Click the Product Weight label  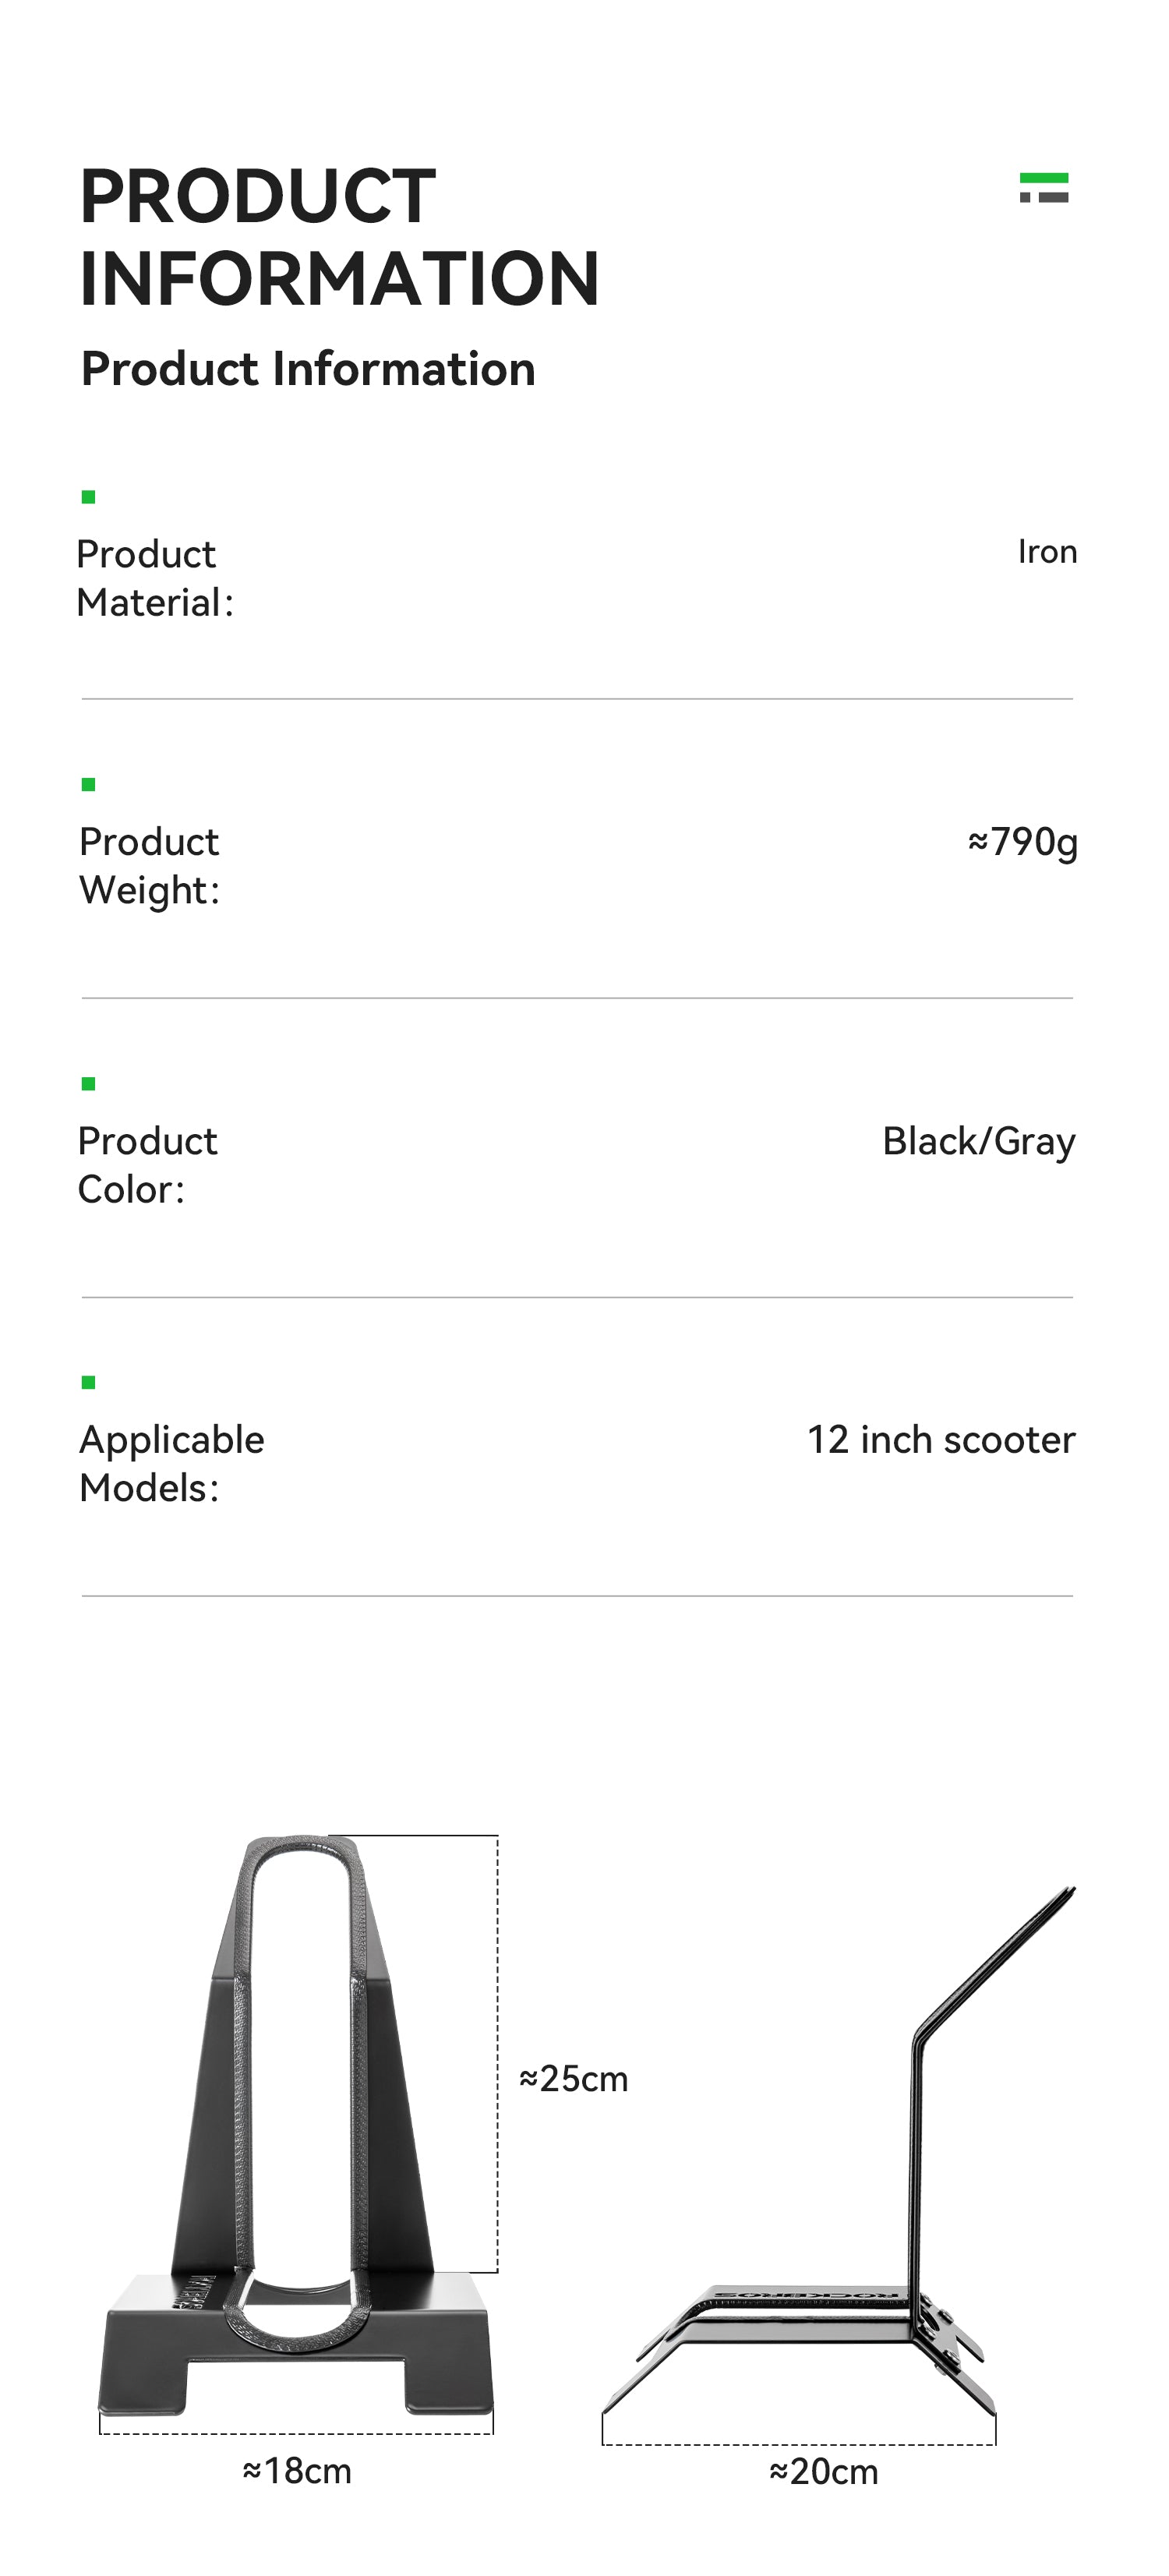[x=150, y=866]
